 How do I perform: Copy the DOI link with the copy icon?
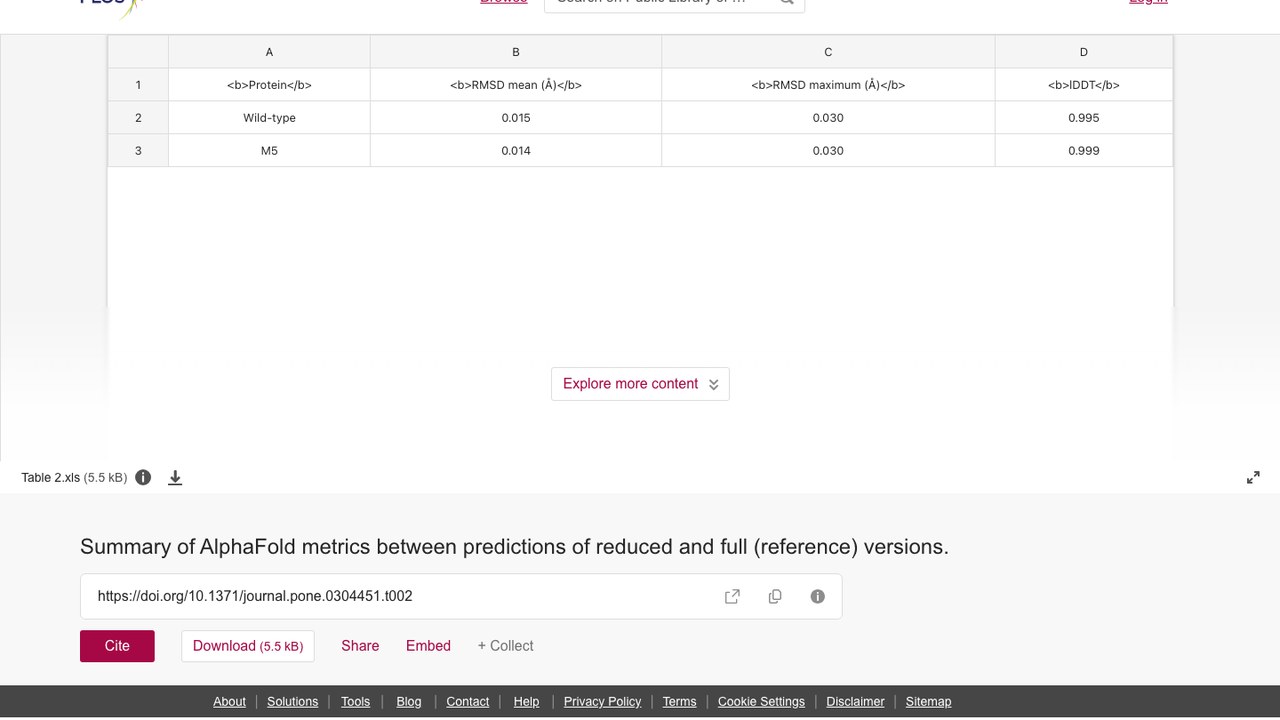[x=775, y=597]
